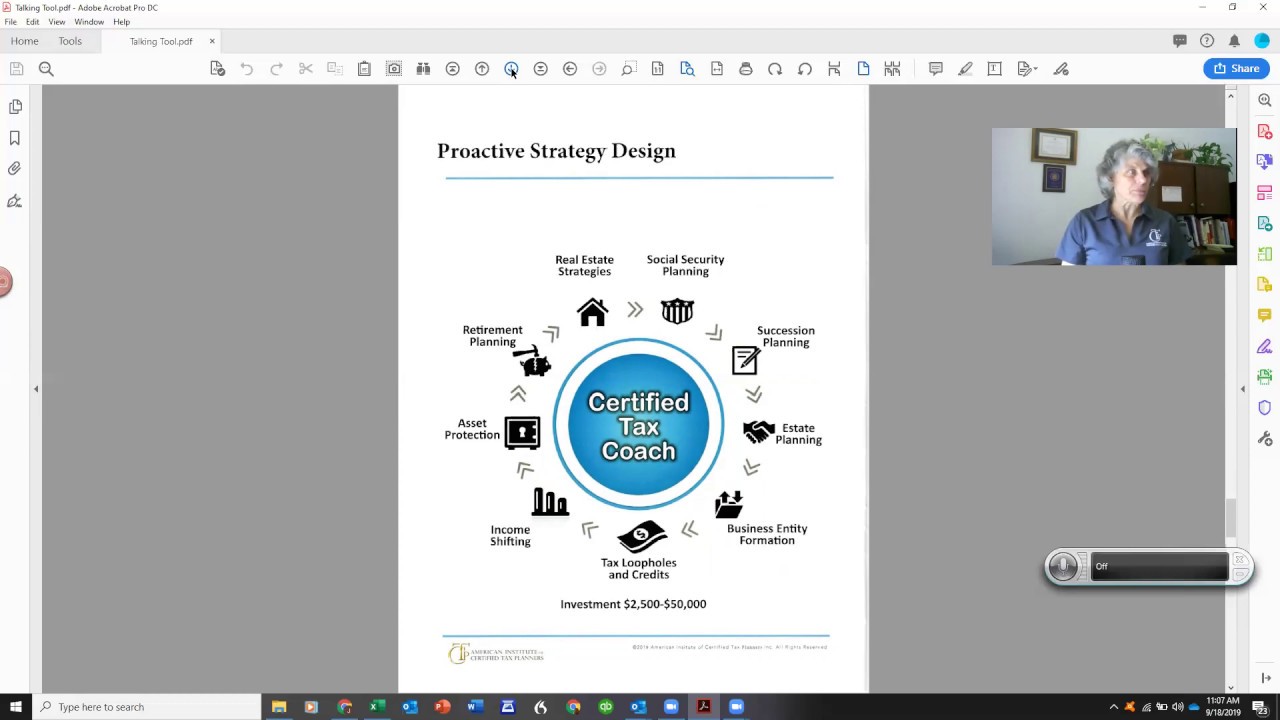This screenshot has height=720, width=1280.
Task: Go to previous page up-arrow
Action: click(482, 69)
